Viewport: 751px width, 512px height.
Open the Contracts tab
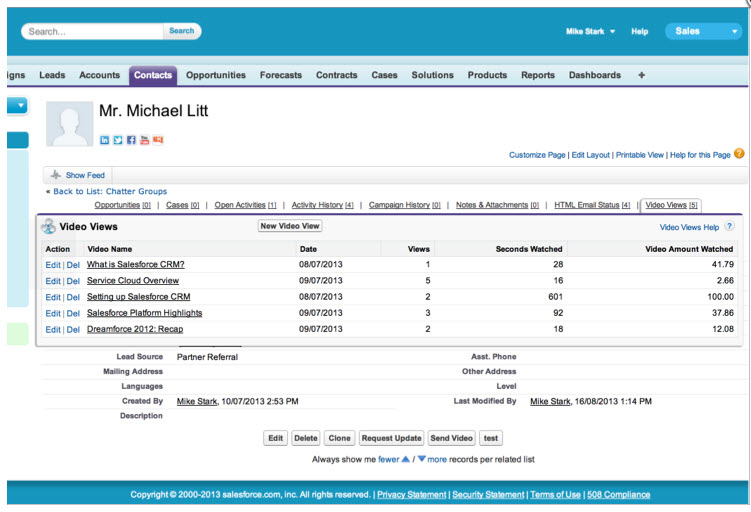(336, 75)
